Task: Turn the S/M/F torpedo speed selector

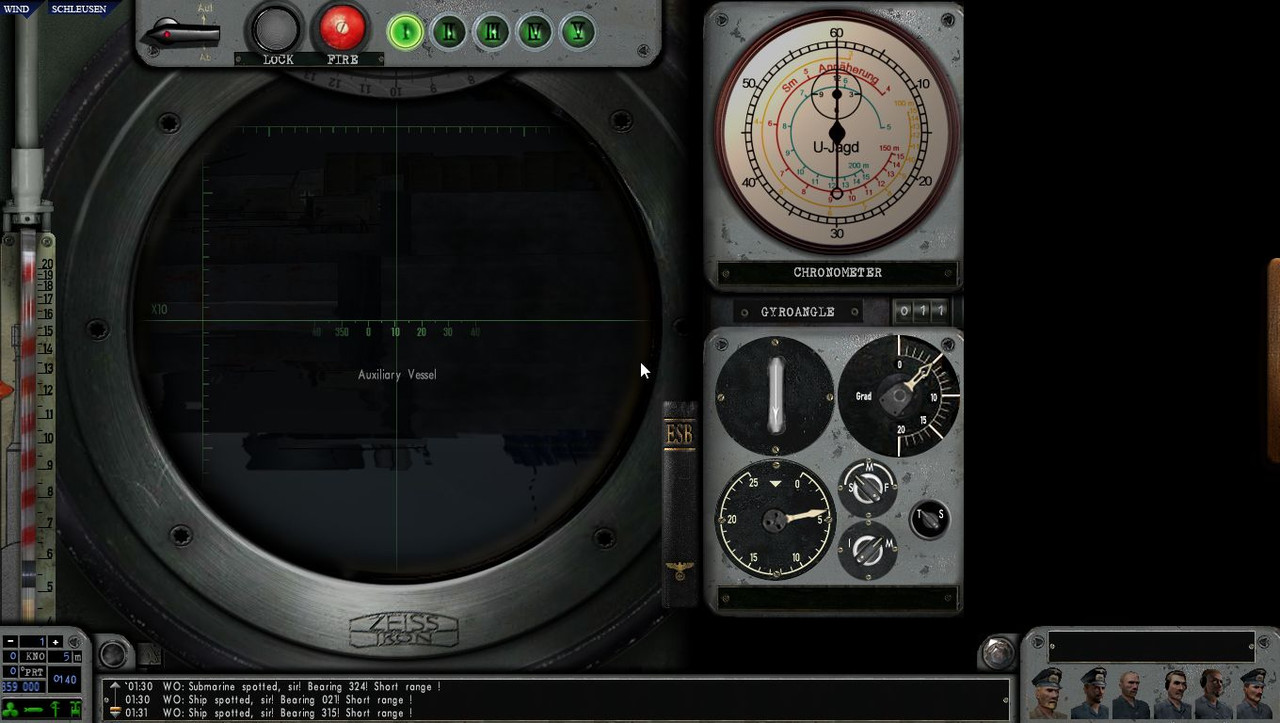Action: click(x=867, y=489)
